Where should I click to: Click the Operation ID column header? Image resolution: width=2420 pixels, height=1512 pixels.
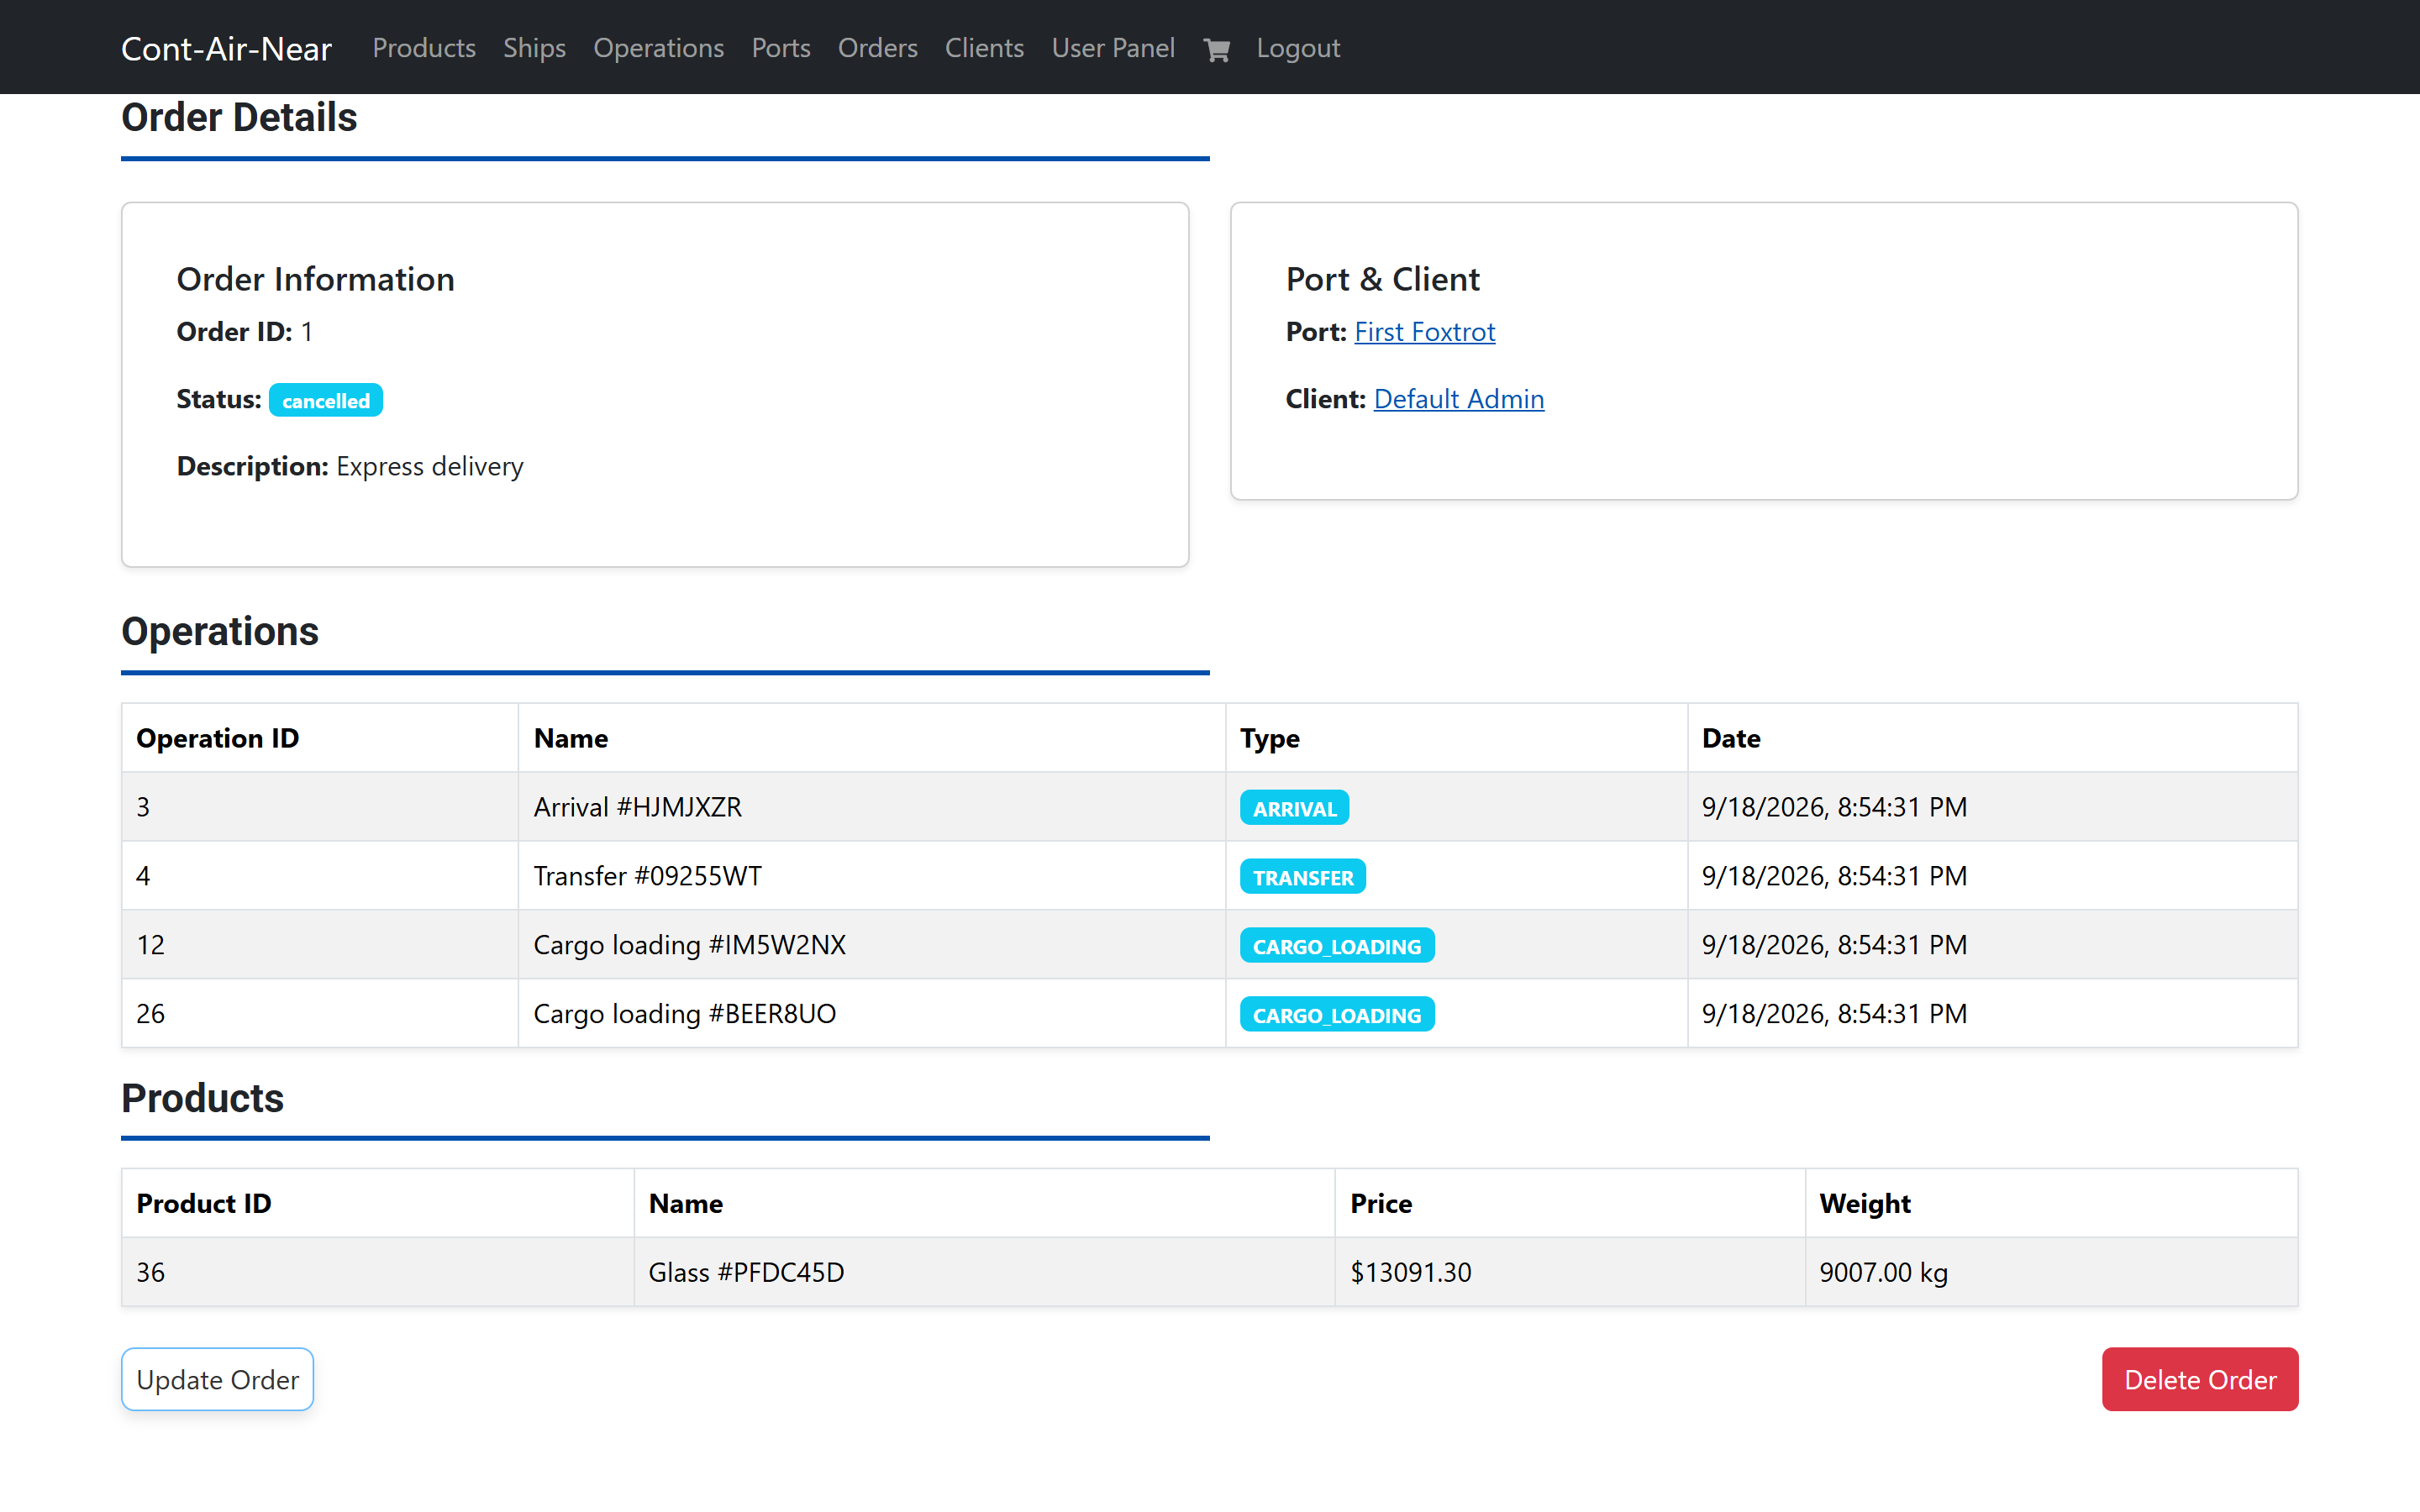click(320, 738)
